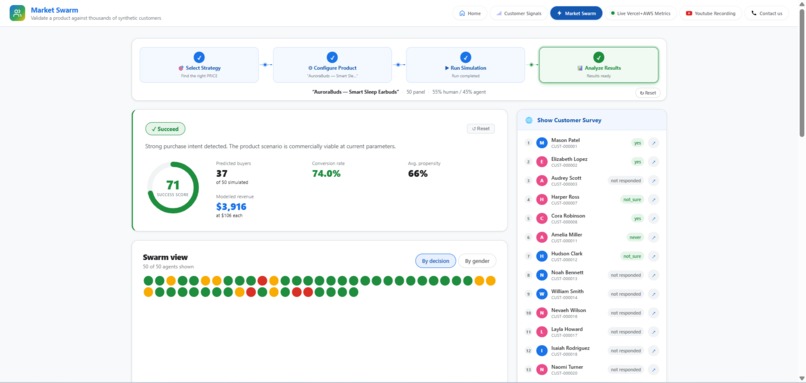Open details arrow for Elizabeth Lopez
The width and height of the screenshot is (806, 383).
tap(653, 162)
